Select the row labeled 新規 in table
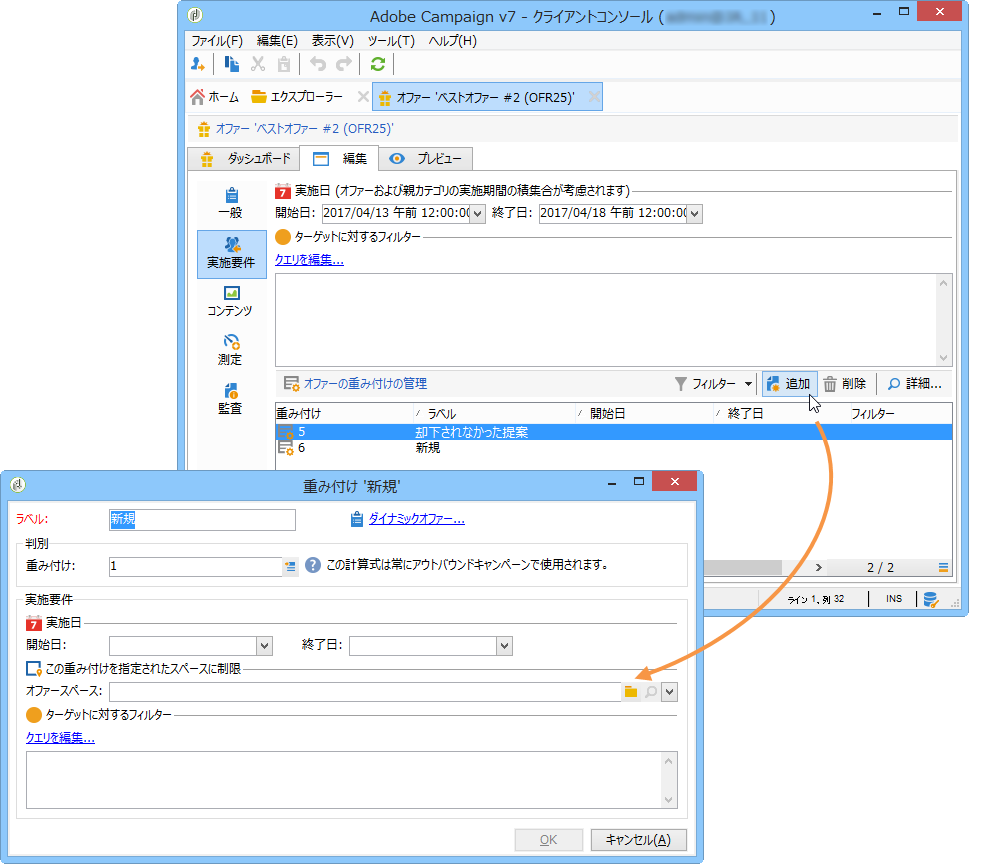This screenshot has height=864, width=989. point(613,448)
